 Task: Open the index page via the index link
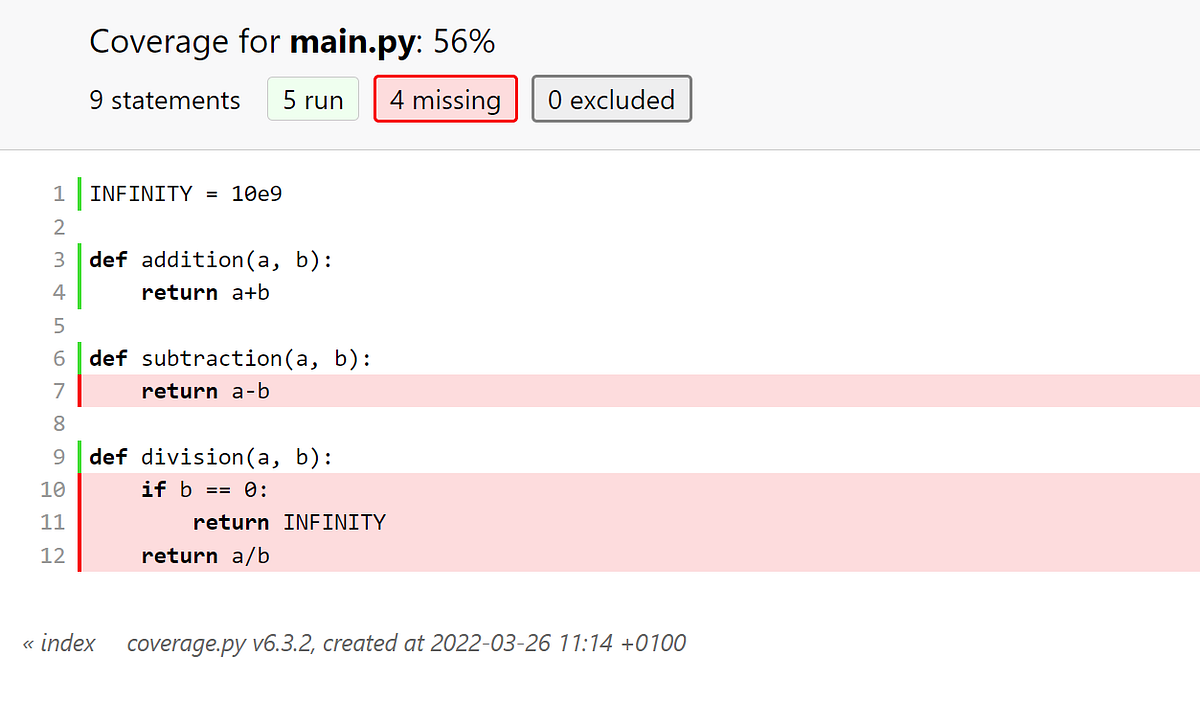(60, 643)
